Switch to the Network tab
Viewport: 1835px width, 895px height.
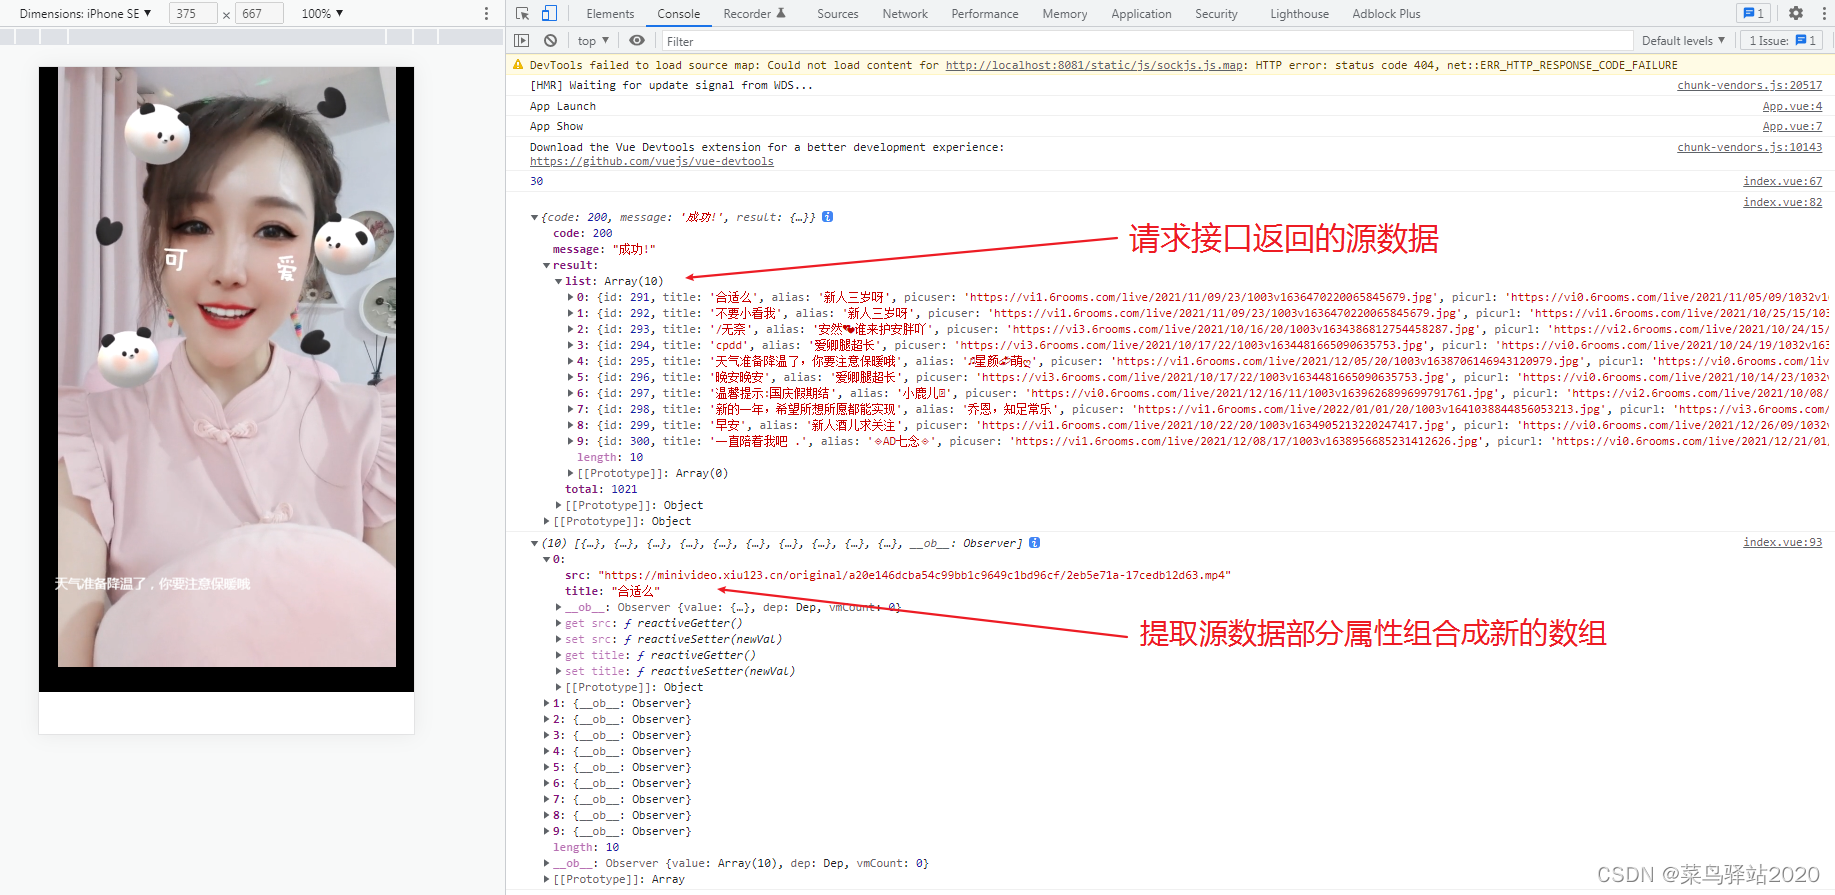pyautogui.click(x=905, y=14)
